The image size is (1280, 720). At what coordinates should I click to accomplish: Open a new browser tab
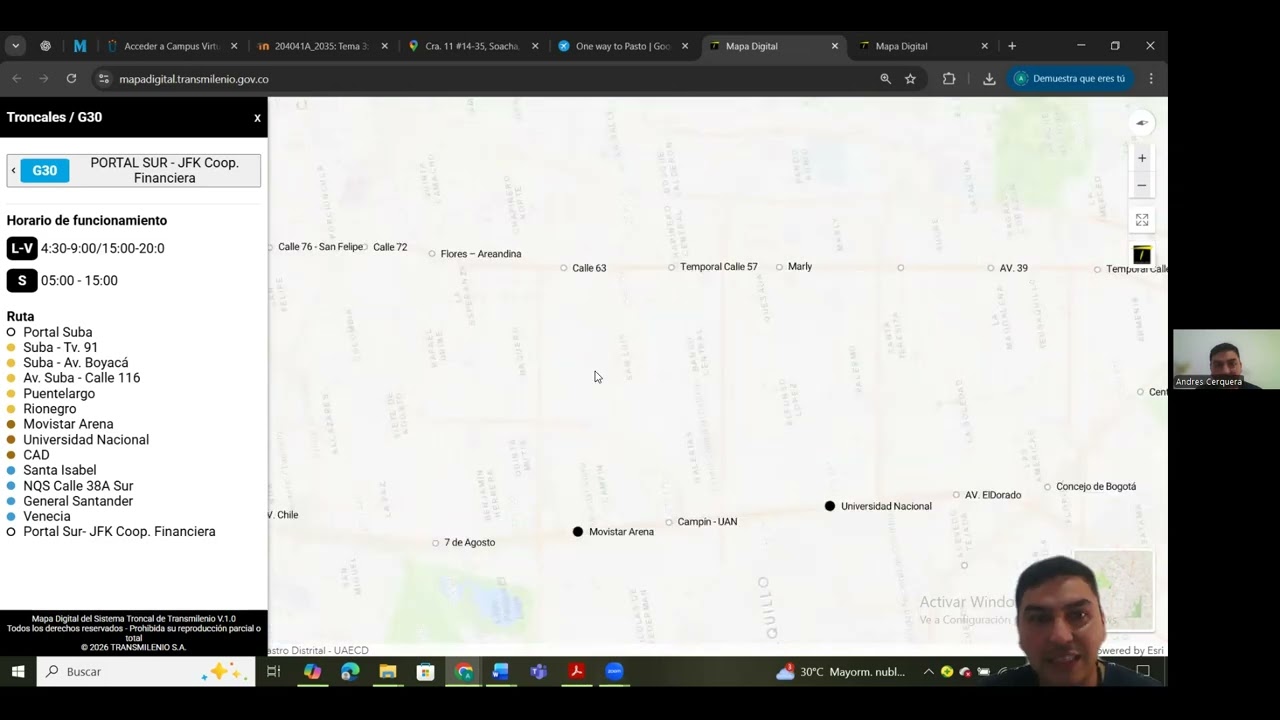[1012, 46]
